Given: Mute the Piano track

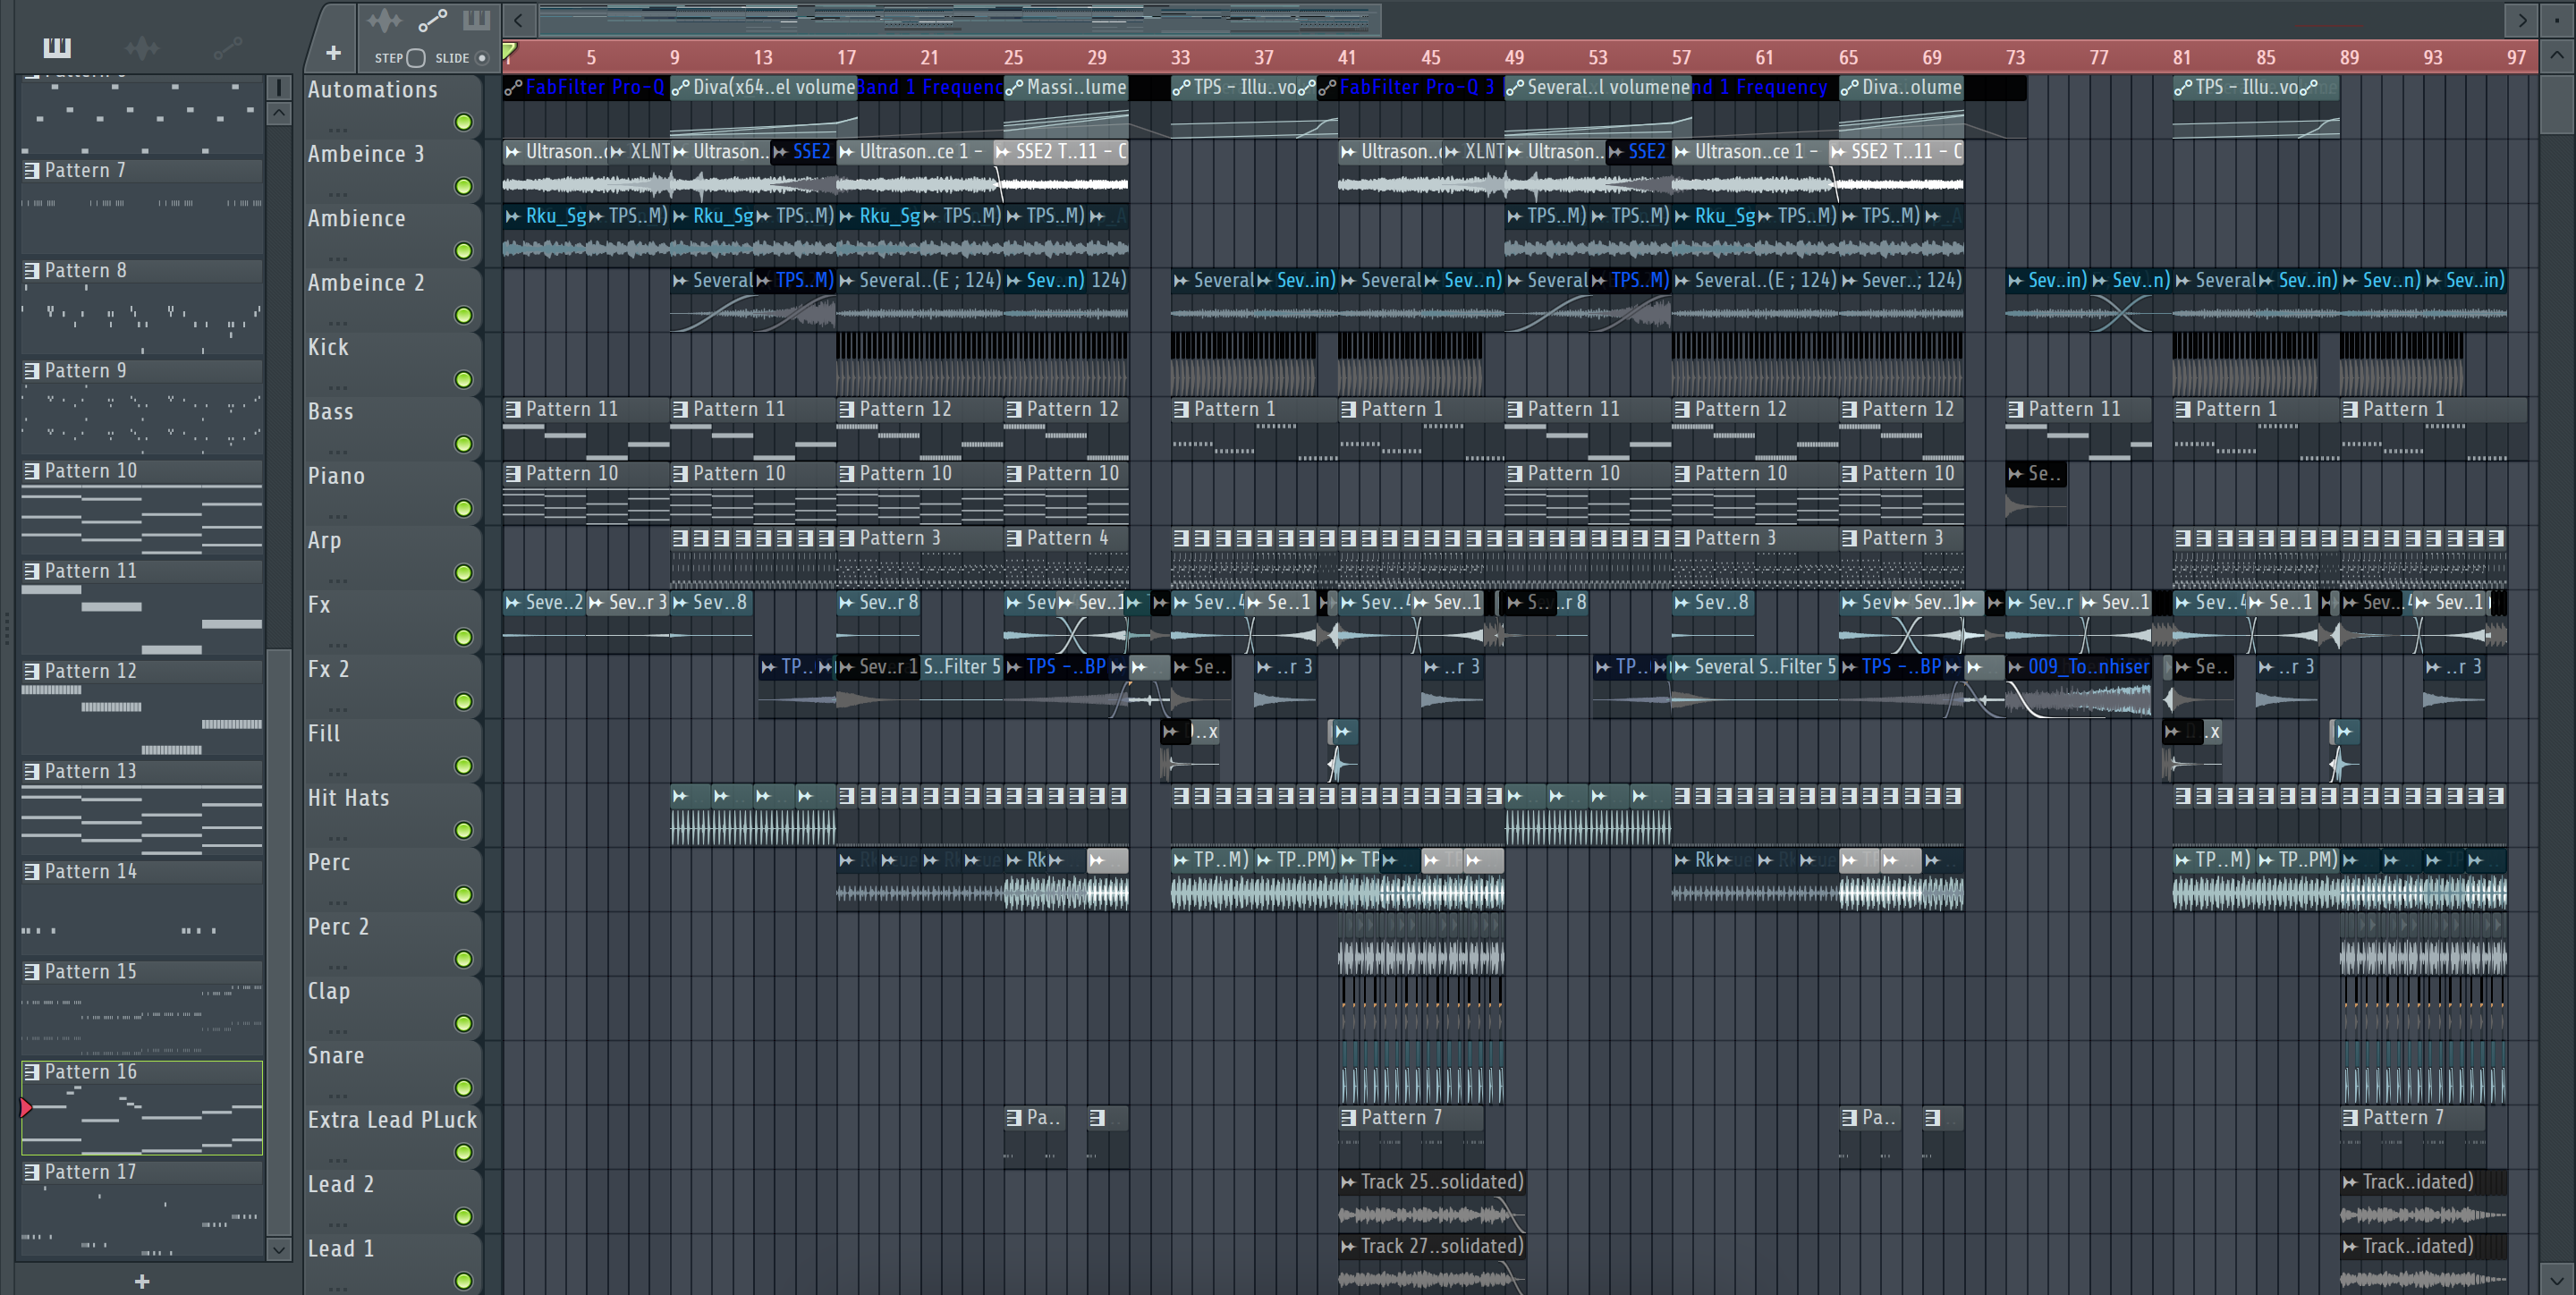Looking at the screenshot, I should click(464, 508).
